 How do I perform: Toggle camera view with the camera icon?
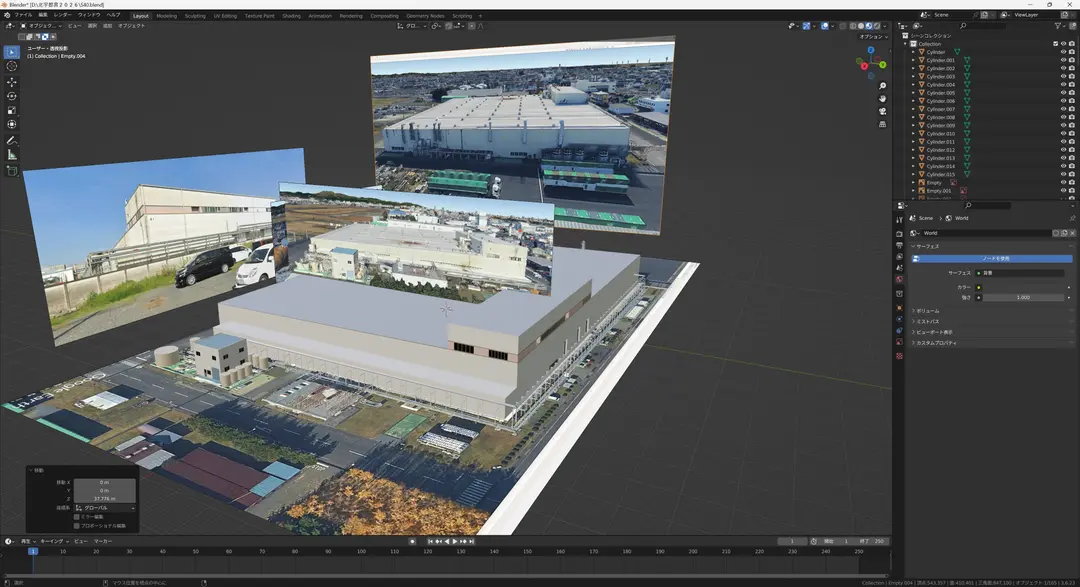[882, 111]
